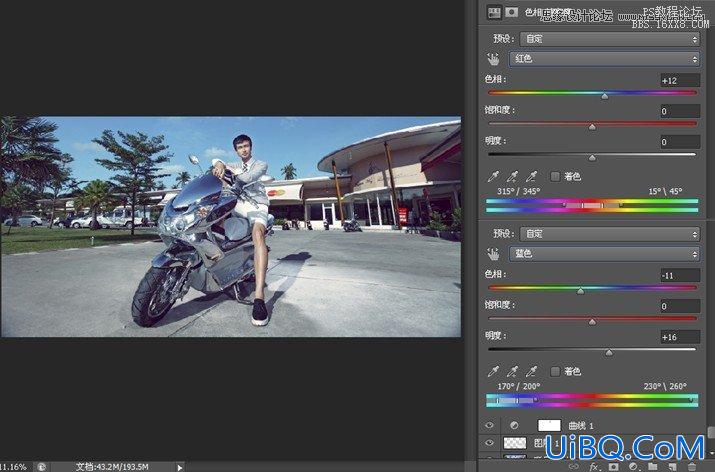Select the on-image adjustment hand beside 蓝色

tap(493, 254)
